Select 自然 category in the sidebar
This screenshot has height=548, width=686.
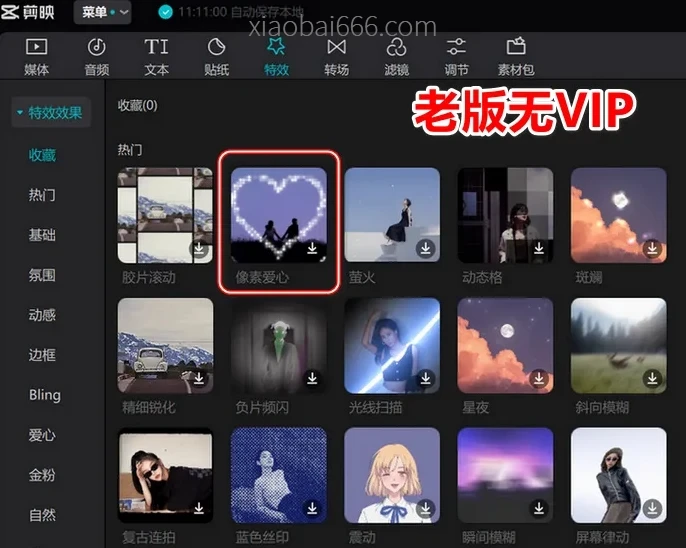click(42, 515)
